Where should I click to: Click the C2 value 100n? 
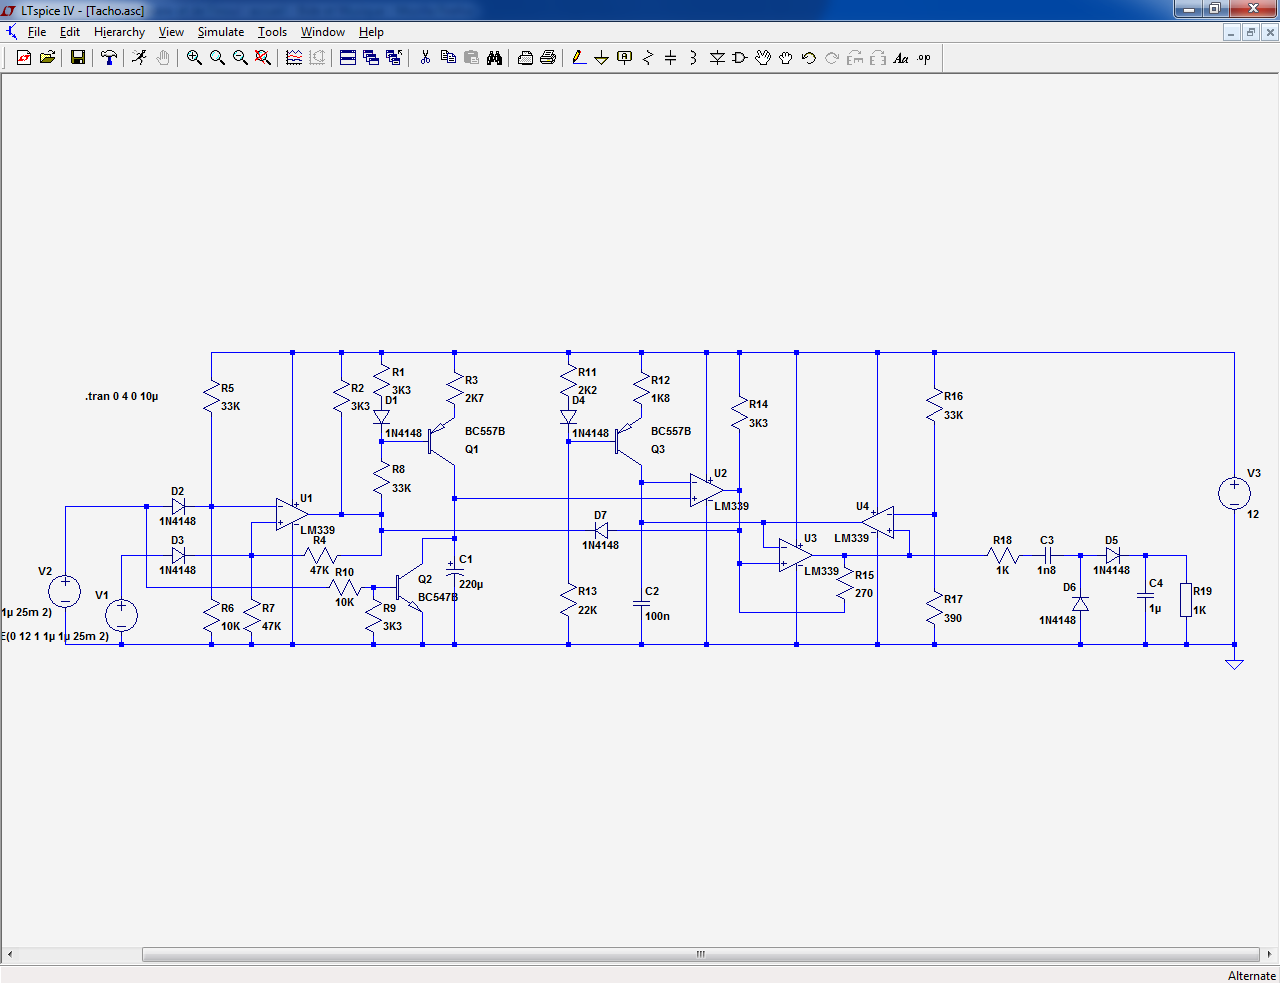657,616
